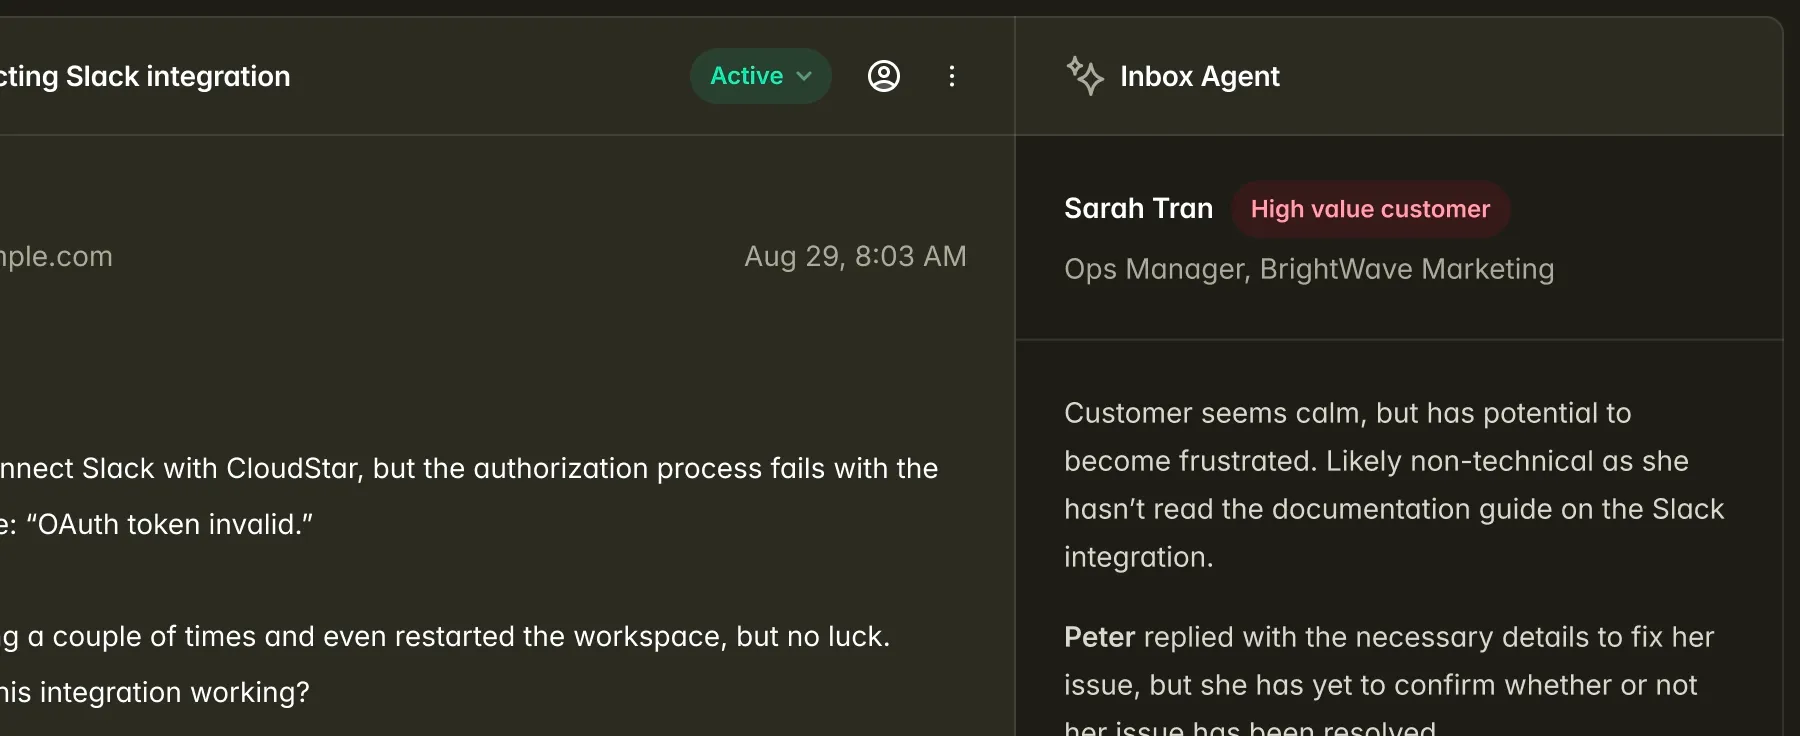Screen dimensions: 1800x736
Task: Open Sarah Tran's customer profile name
Action: click(1138, 208)
